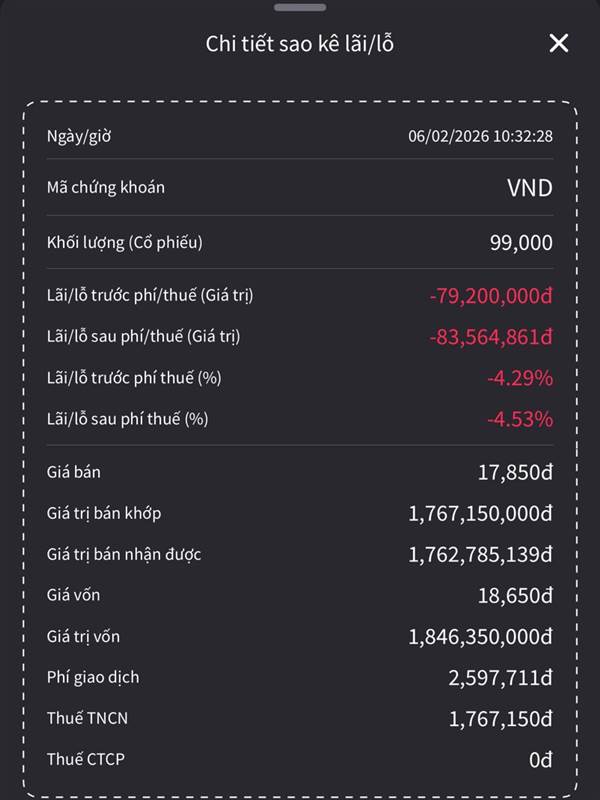This screenshot has height=800, width=600.
Task: Click the 1,846,350,000đ cost value amount
Action: coord(480,637)
